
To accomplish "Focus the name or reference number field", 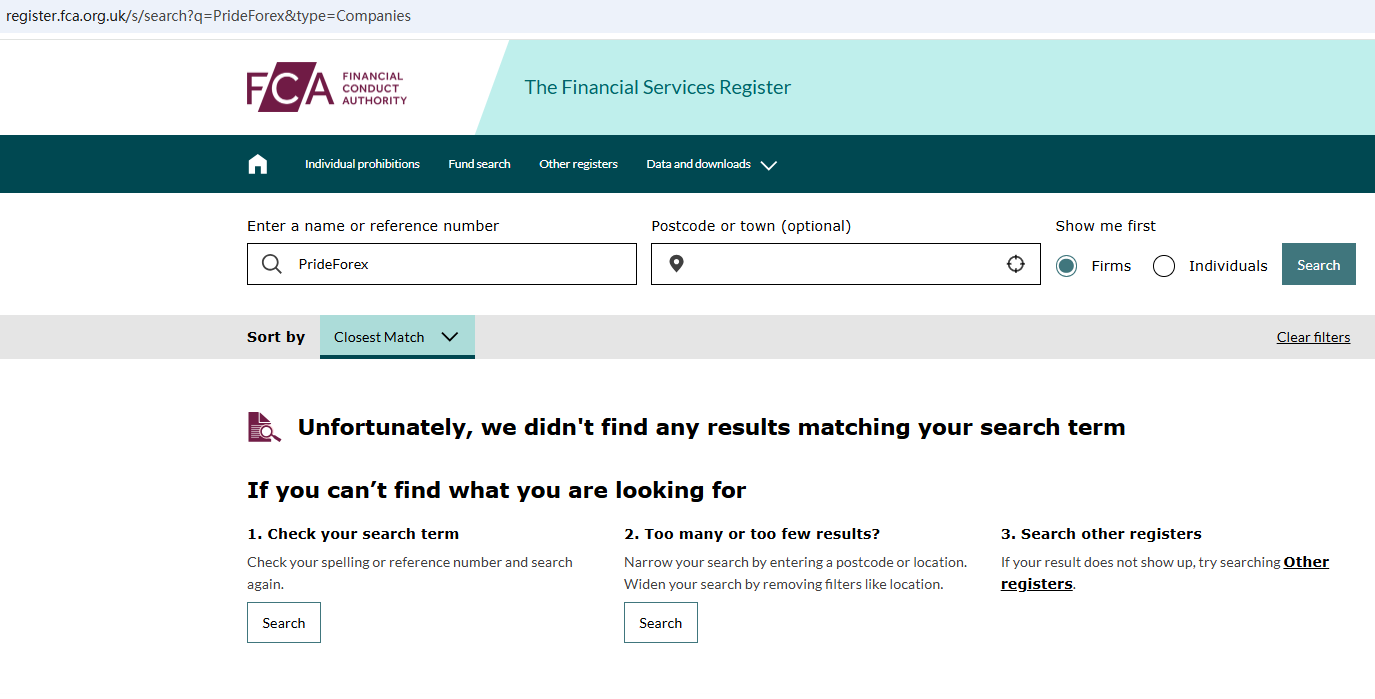I will [460, 264].
